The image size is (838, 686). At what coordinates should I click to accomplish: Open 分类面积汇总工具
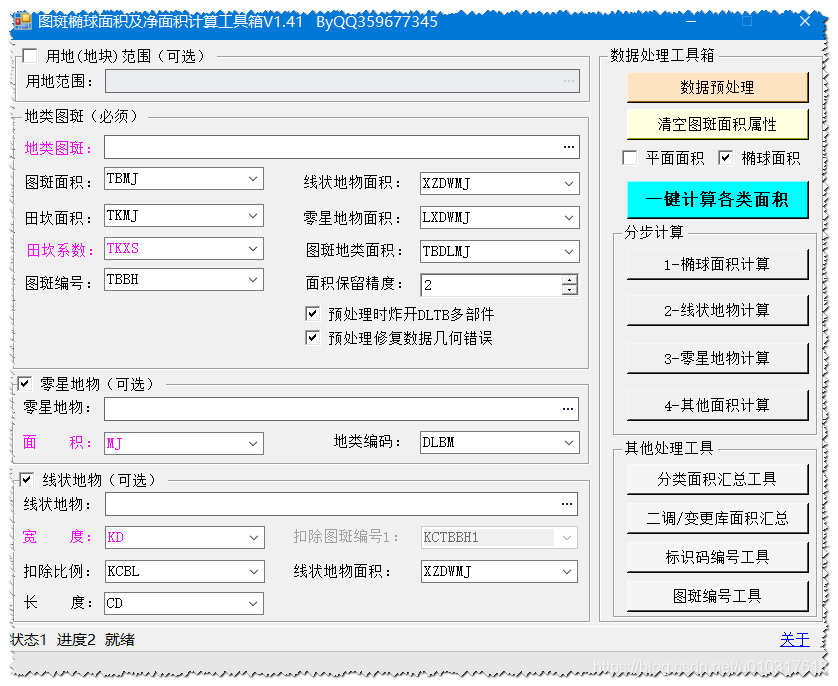click(x=717, y=479)
